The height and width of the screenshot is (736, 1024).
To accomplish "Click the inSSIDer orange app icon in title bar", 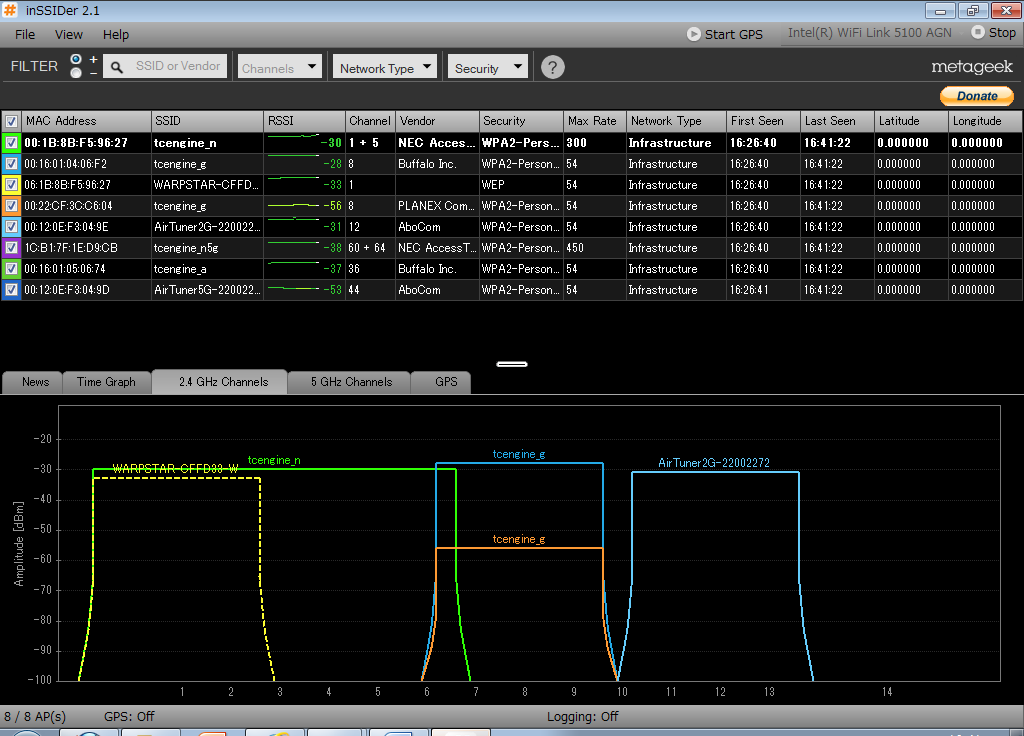I will tap(10, 10).
